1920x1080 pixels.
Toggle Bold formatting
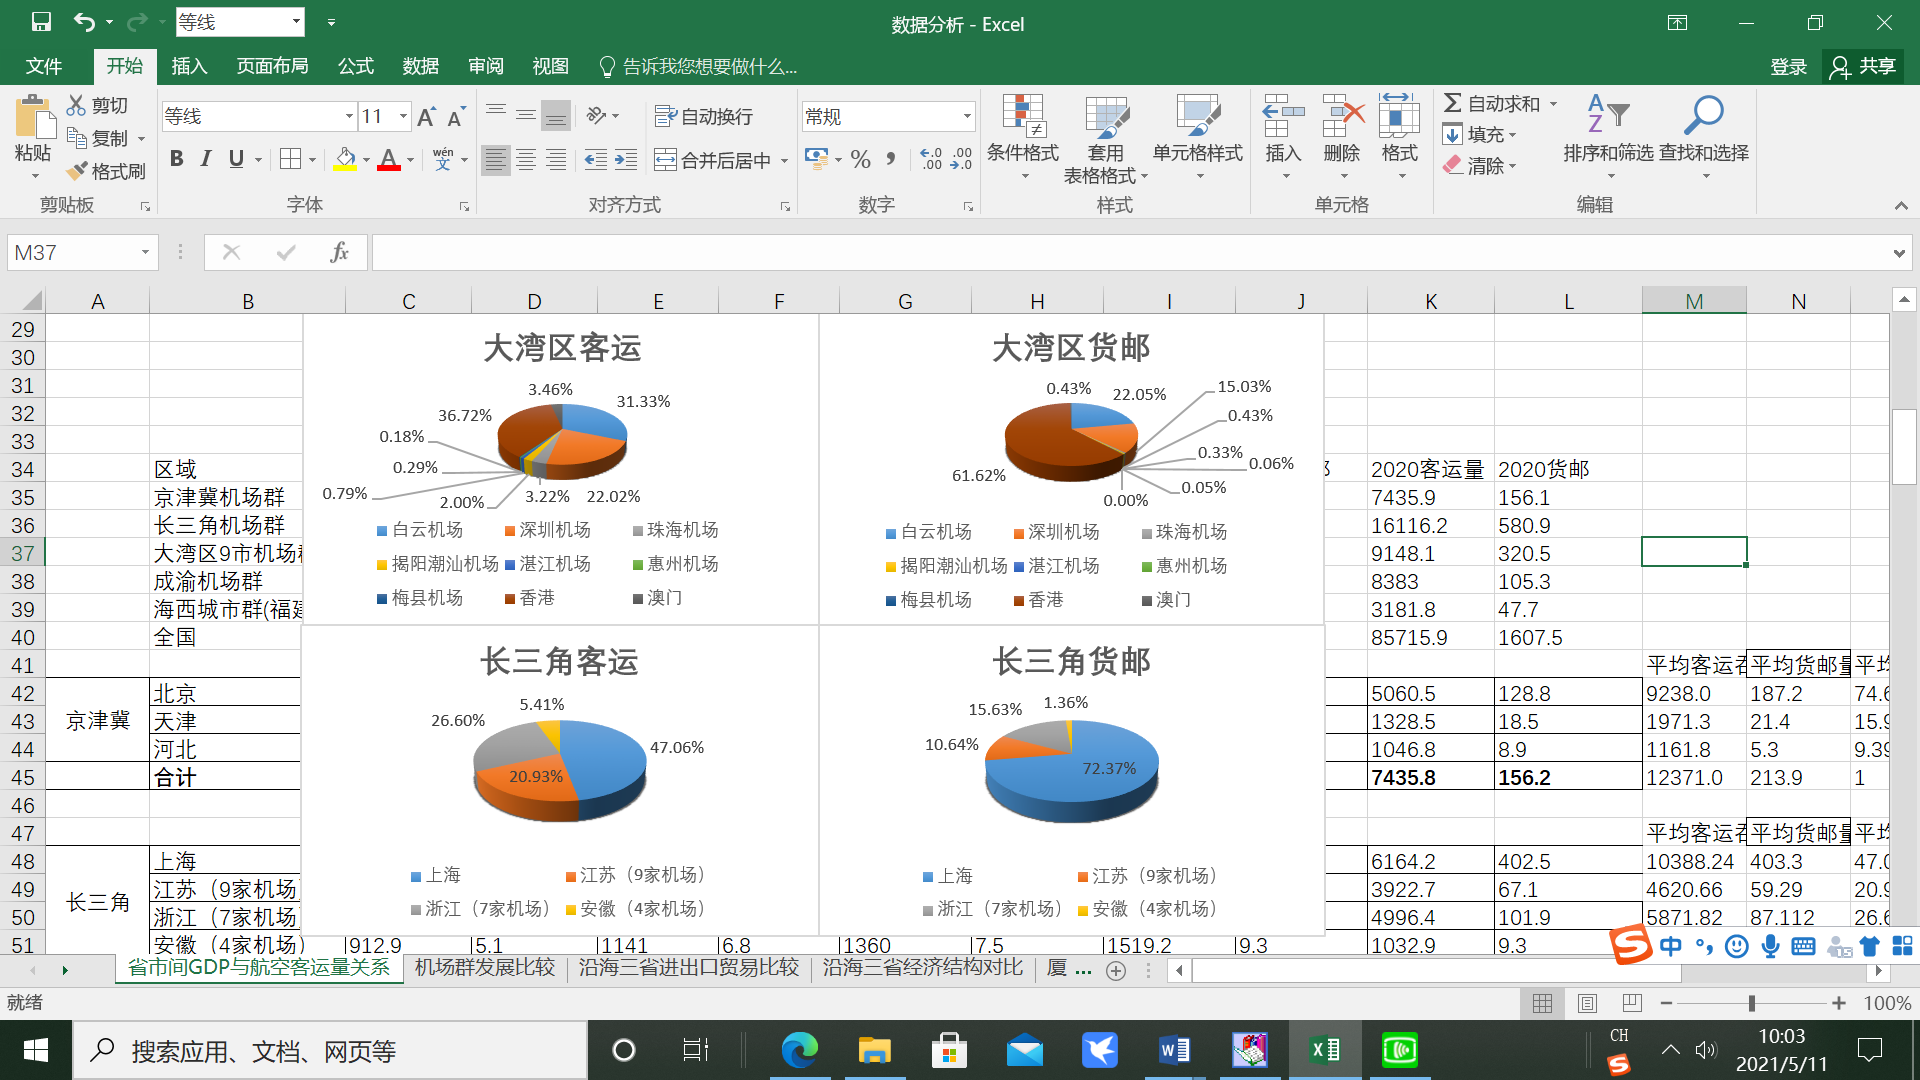tap(177, 159)
